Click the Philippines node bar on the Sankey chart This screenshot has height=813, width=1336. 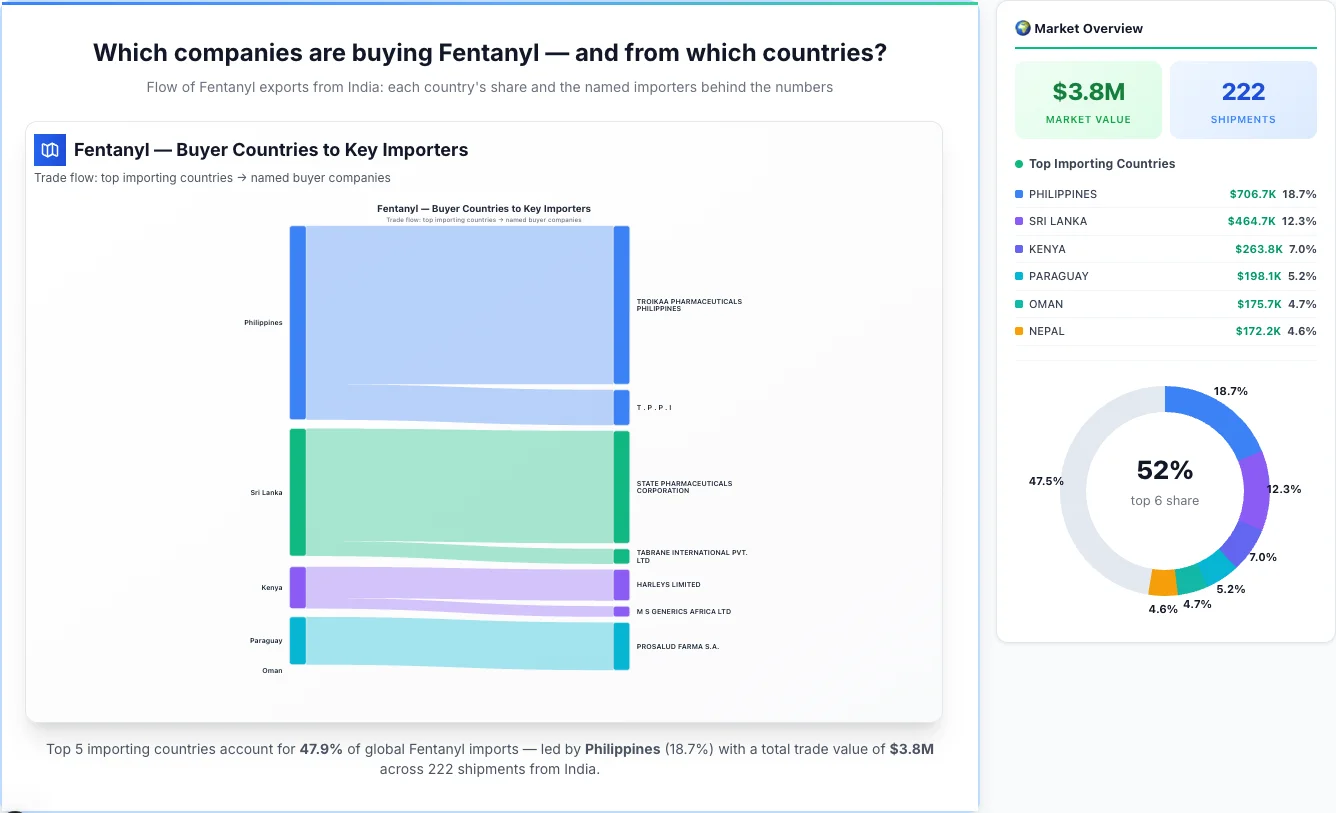click(x=295, y=322)
